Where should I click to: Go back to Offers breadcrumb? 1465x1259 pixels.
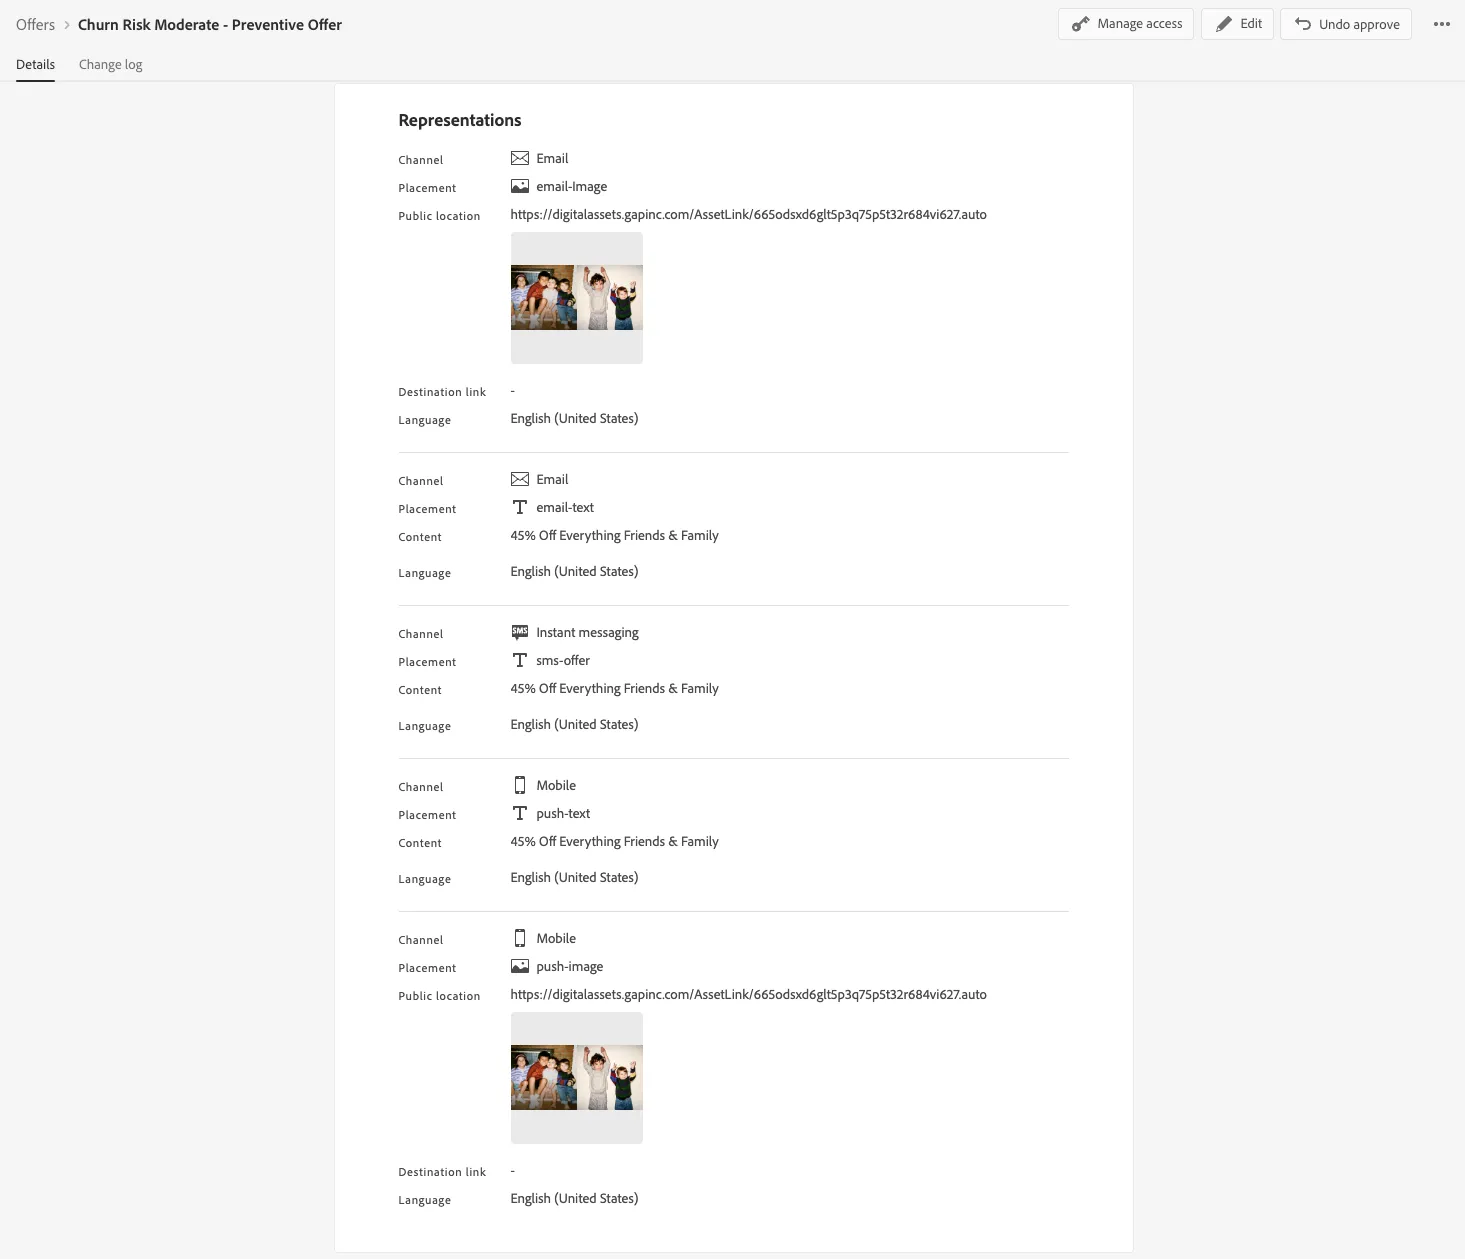(x=35, y=25)
